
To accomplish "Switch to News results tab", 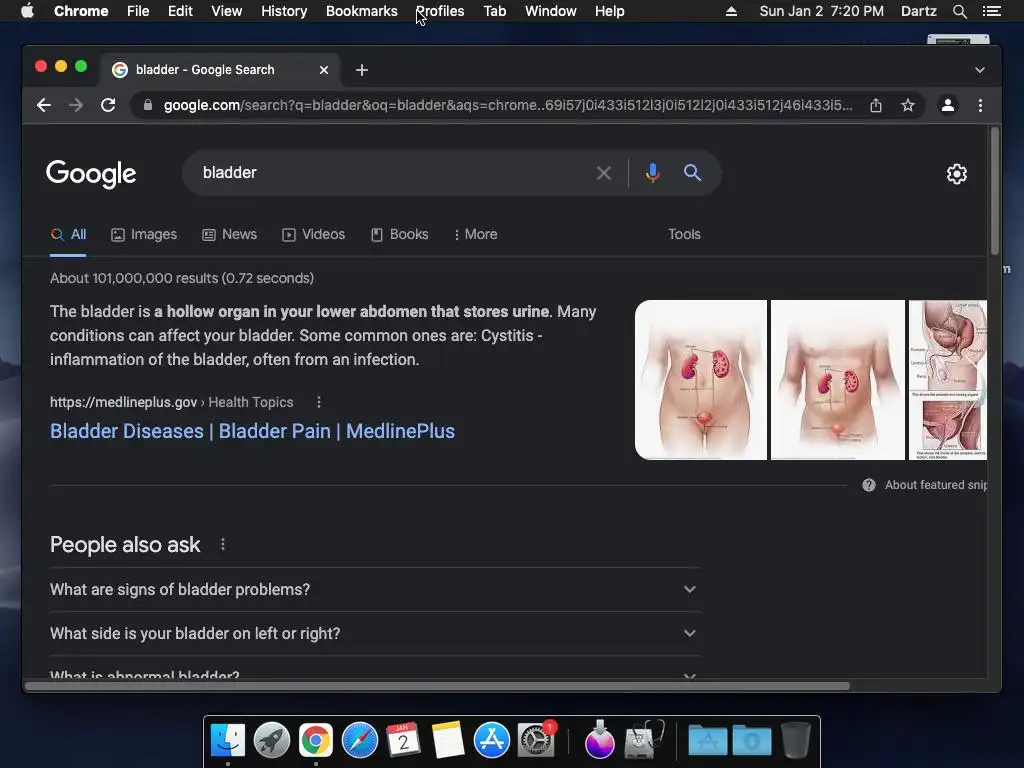I will point(229,234).
